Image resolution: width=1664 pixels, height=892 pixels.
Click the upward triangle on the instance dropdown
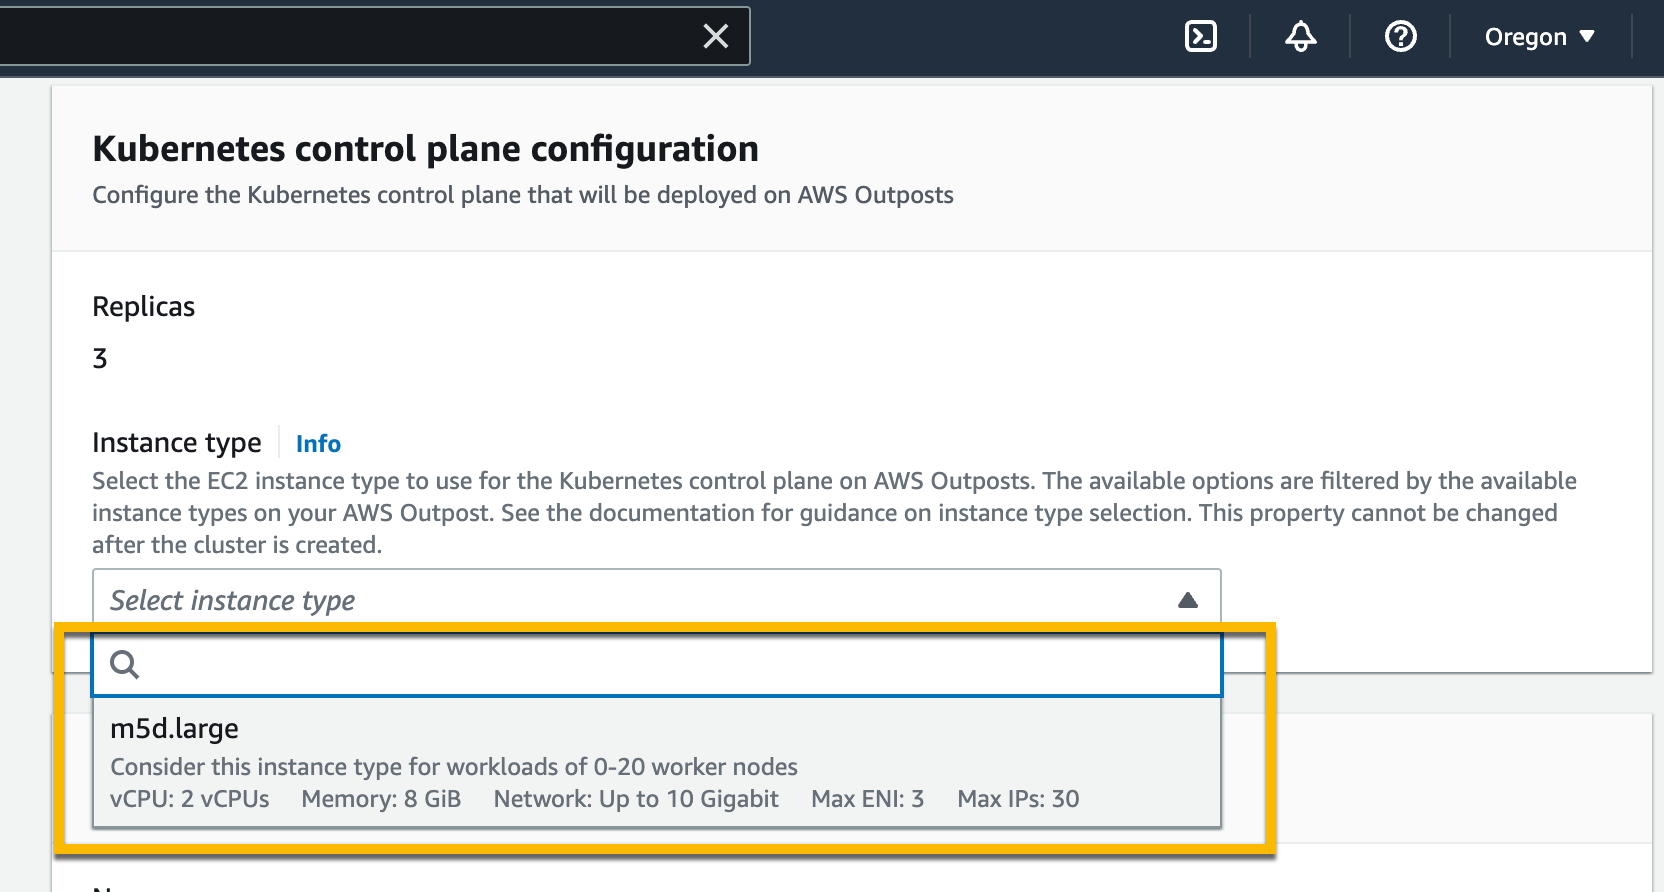click(1188, 599)
